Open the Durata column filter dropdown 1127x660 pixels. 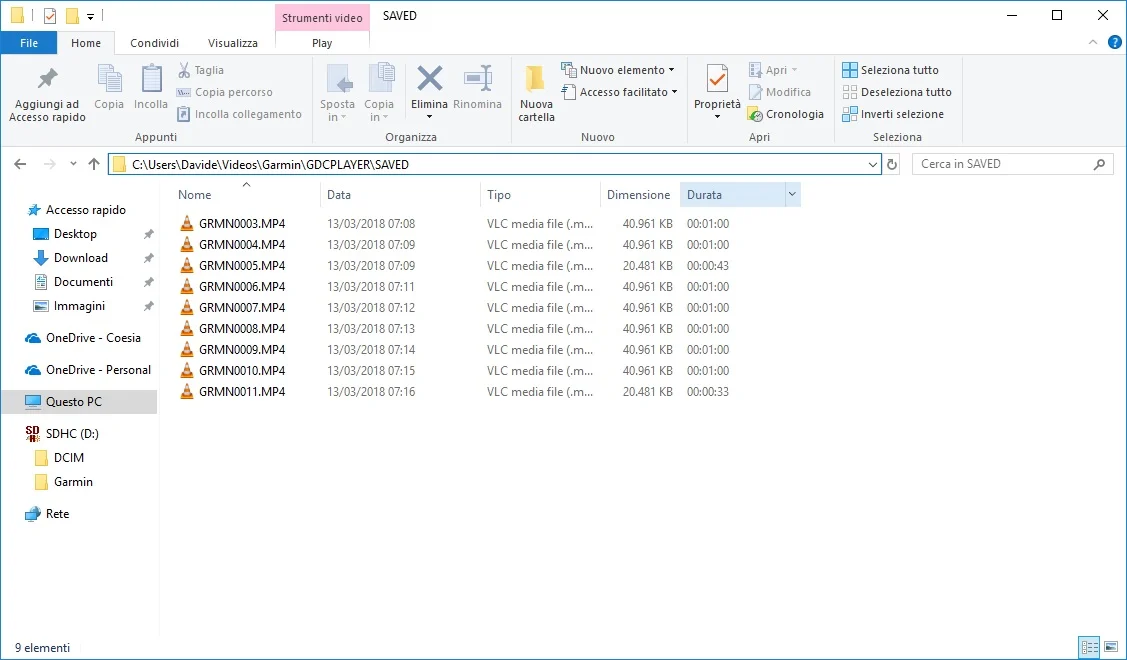(793, 194)
